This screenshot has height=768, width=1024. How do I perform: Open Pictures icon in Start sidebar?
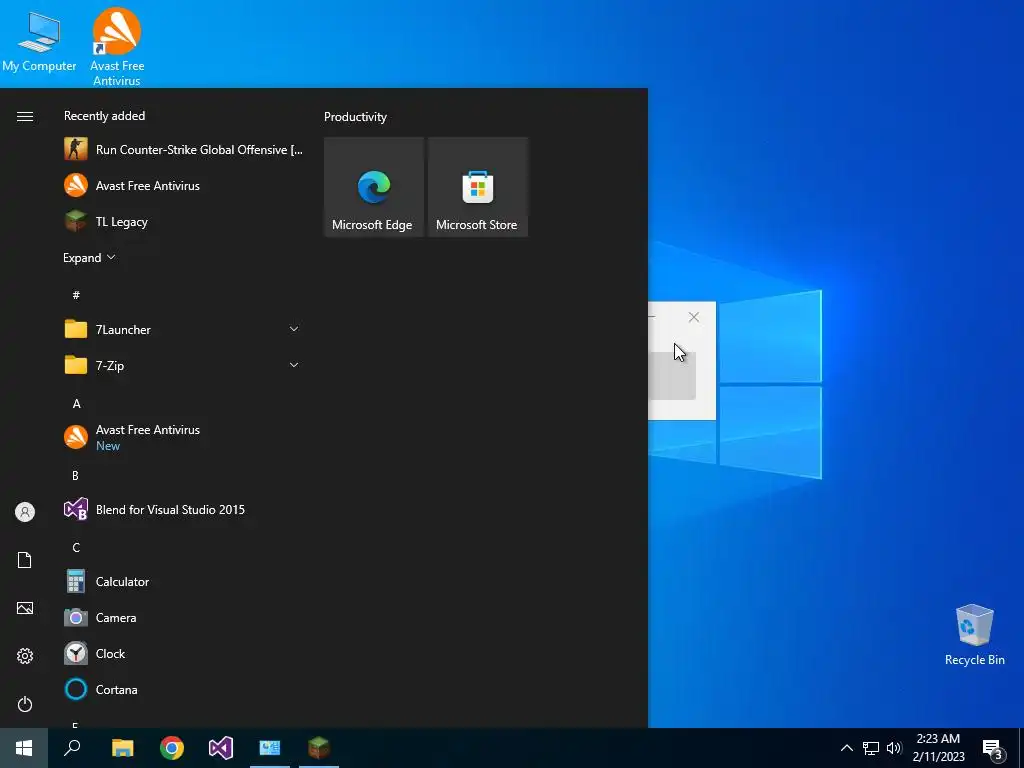(25, 608)
